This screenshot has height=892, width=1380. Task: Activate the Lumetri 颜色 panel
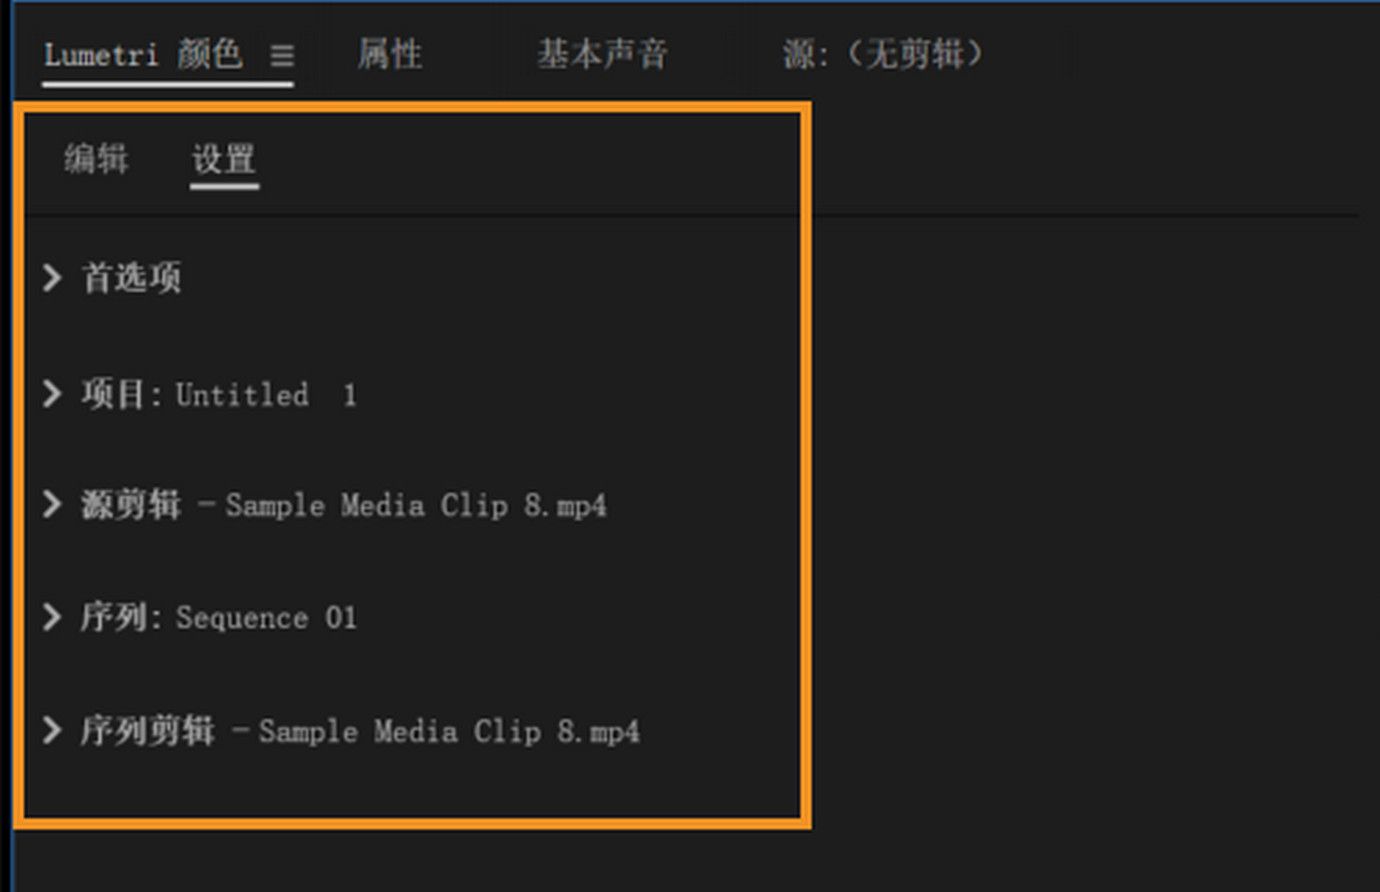click(140, 56)
